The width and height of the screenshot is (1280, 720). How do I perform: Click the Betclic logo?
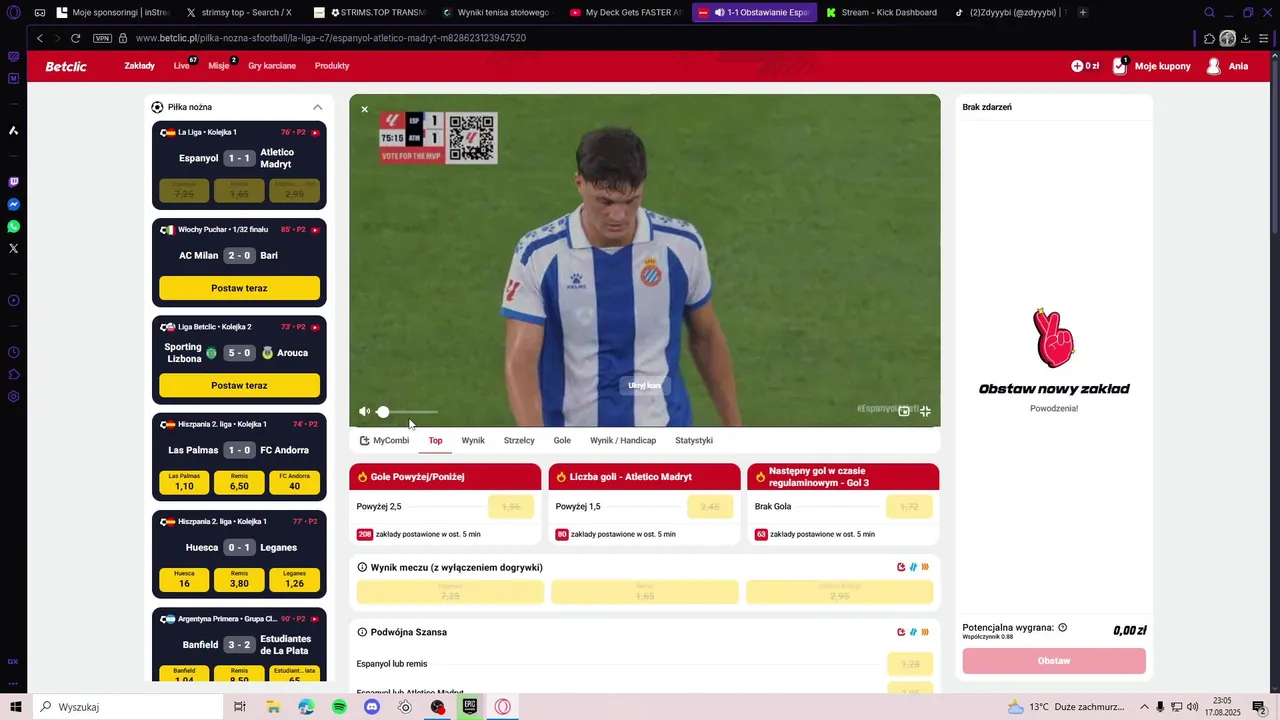coord(66,66)
